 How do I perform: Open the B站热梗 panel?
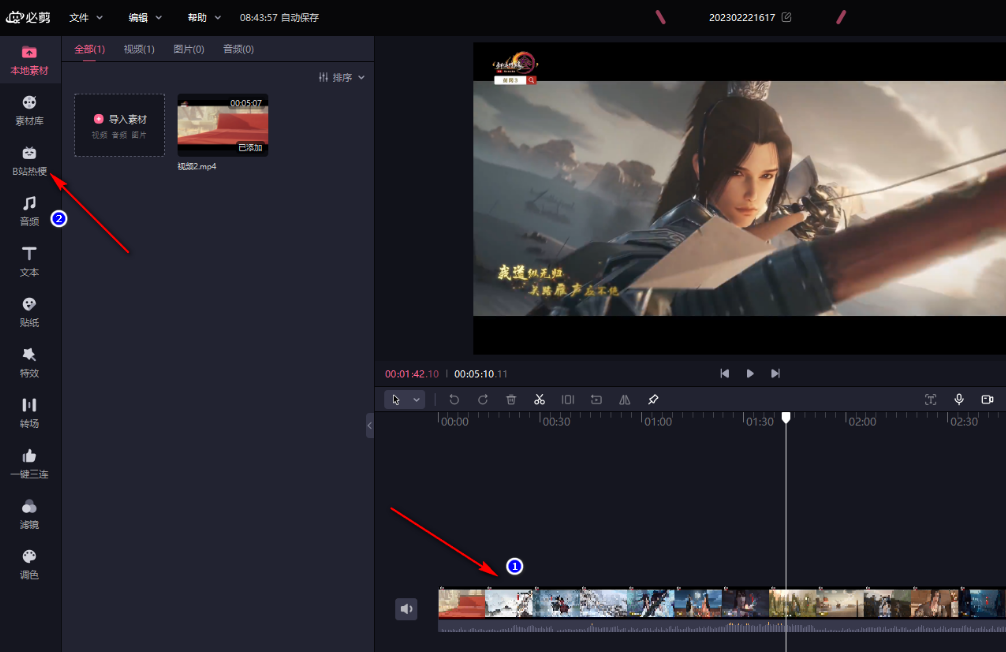click(x=30, y=161)
